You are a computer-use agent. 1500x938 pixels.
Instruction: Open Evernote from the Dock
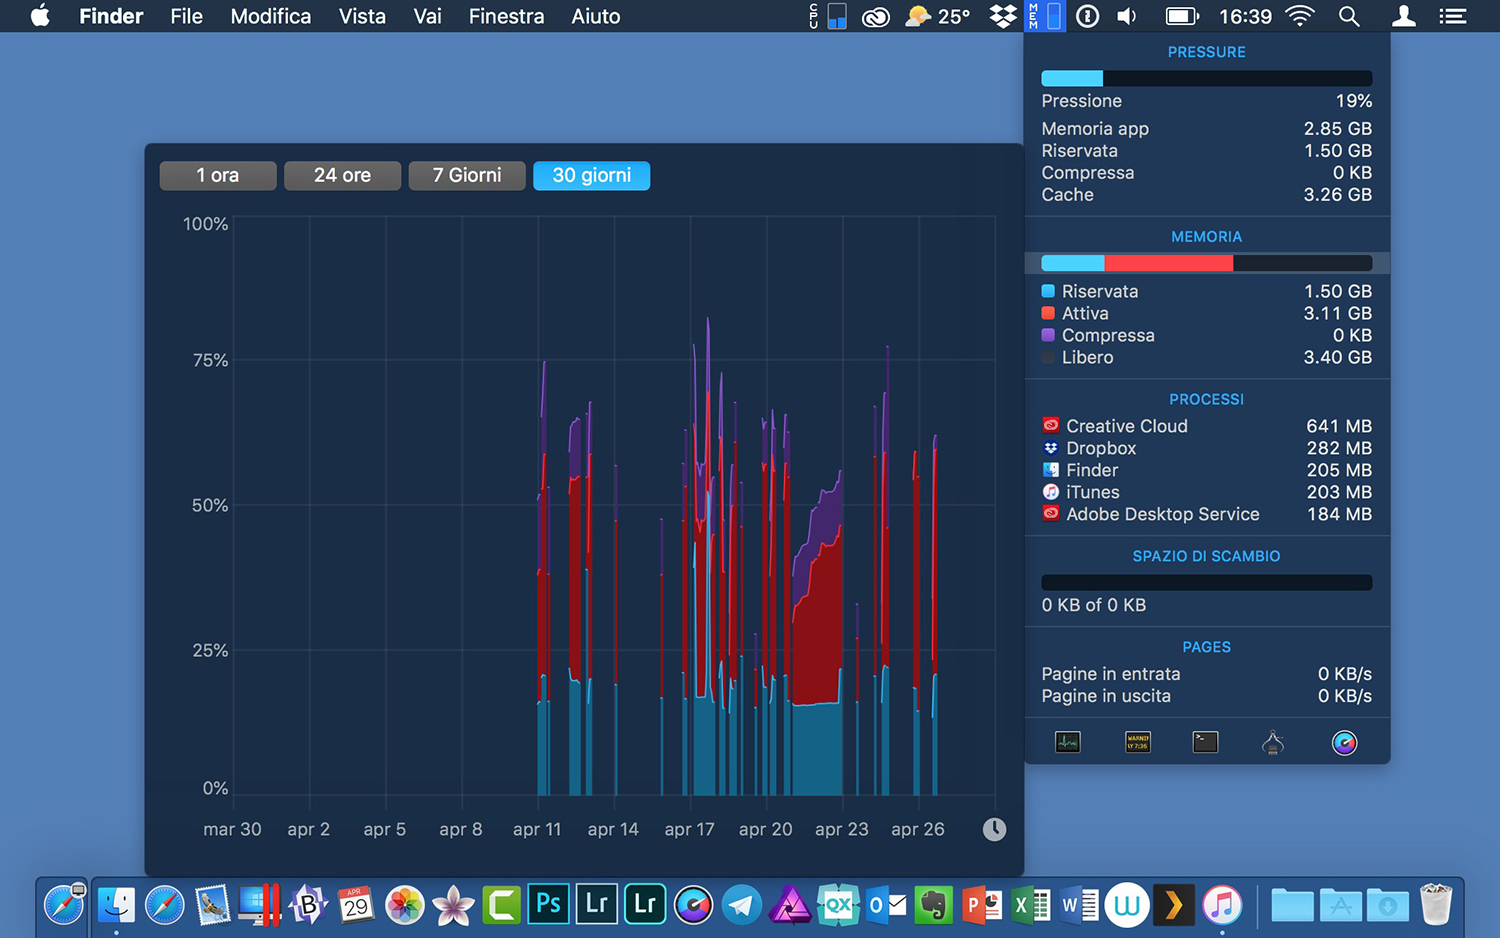(x=934, y=905)
